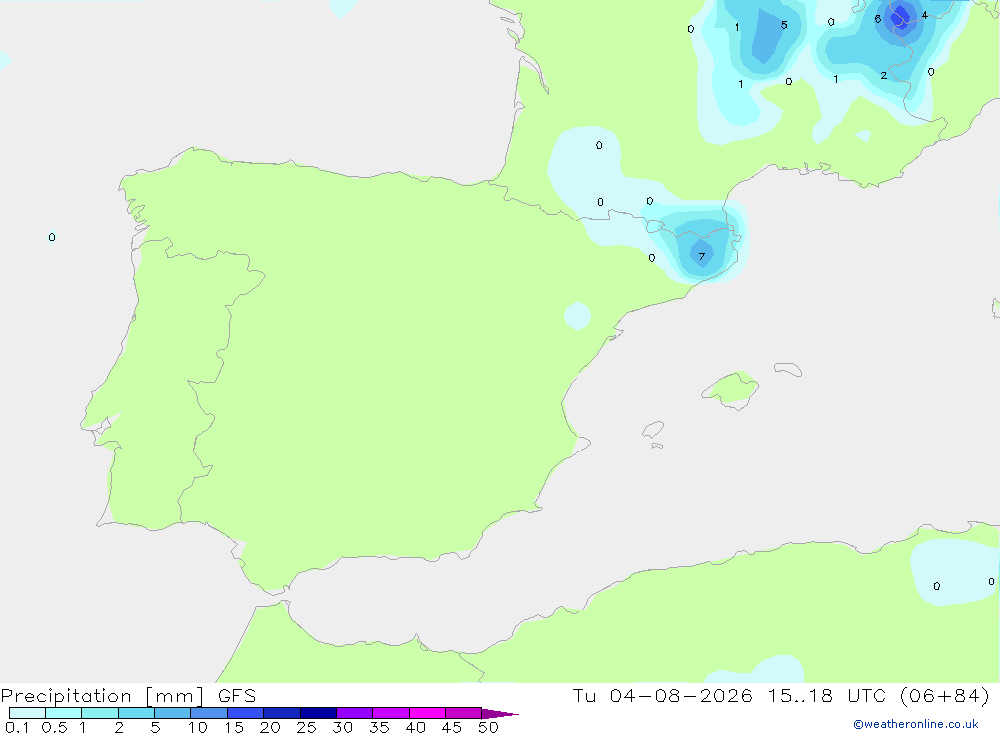Click the 20–25 mm dark blue legend swatch

point(282,713)
